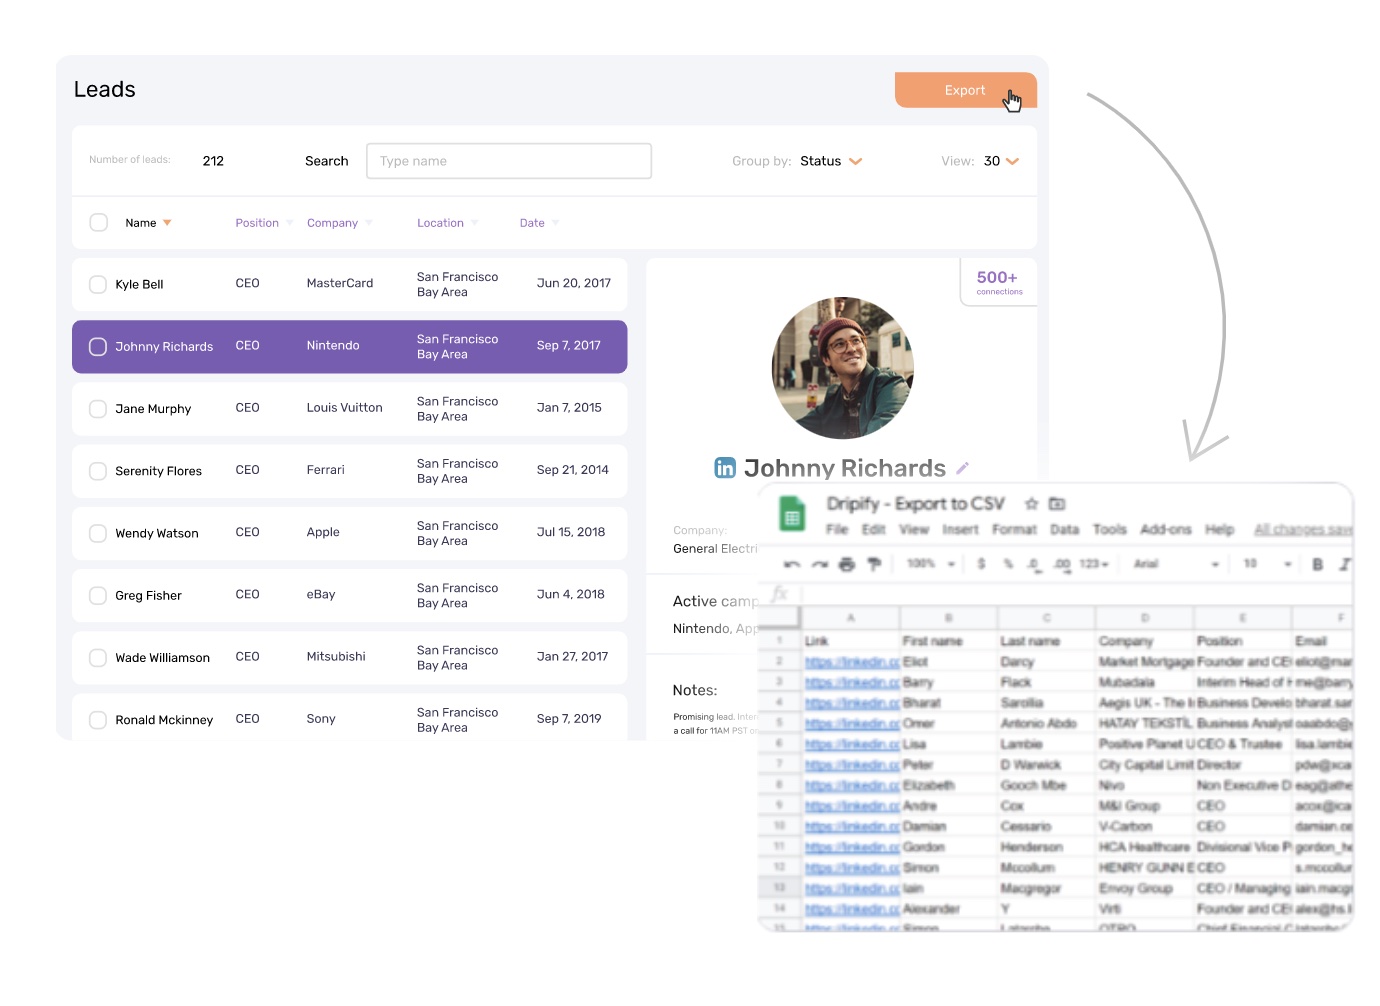1380x1006 pixels.
Task: Sort leads by Company column
Action: (x=340, y=223)
